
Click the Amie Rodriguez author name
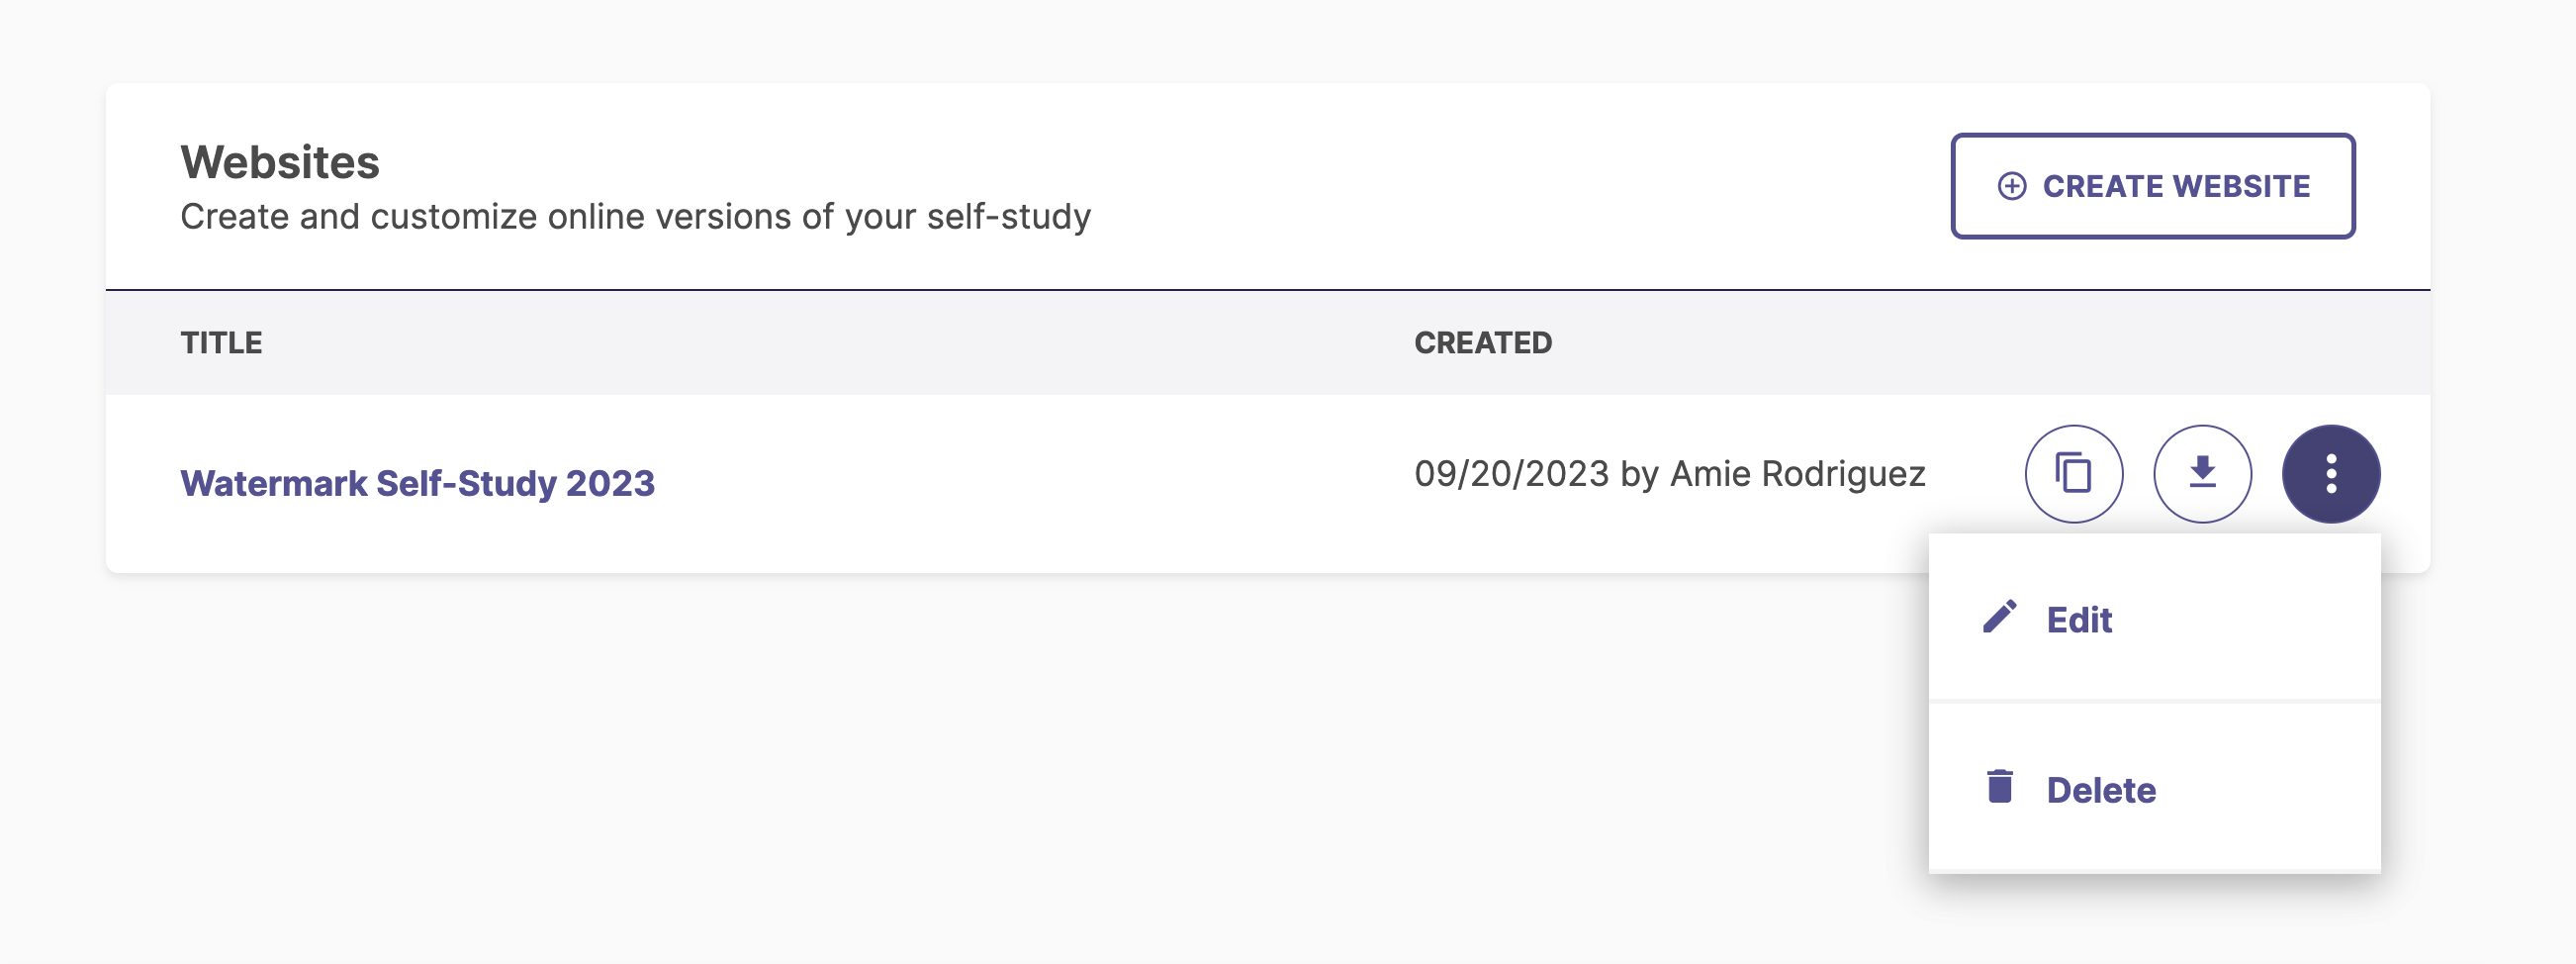click(x=1798, y=474)
